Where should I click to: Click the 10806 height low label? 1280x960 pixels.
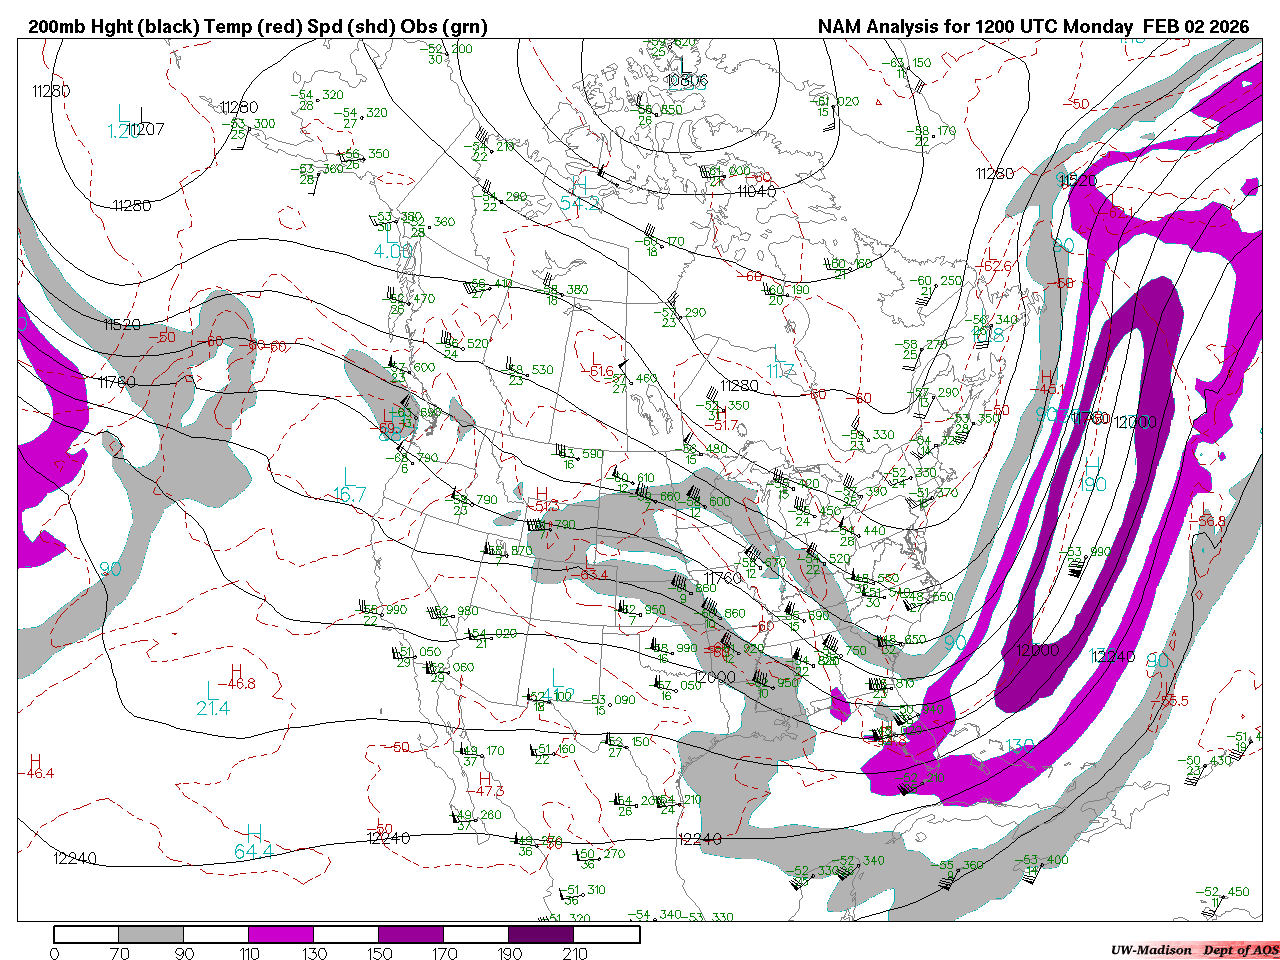click(687, 80)
